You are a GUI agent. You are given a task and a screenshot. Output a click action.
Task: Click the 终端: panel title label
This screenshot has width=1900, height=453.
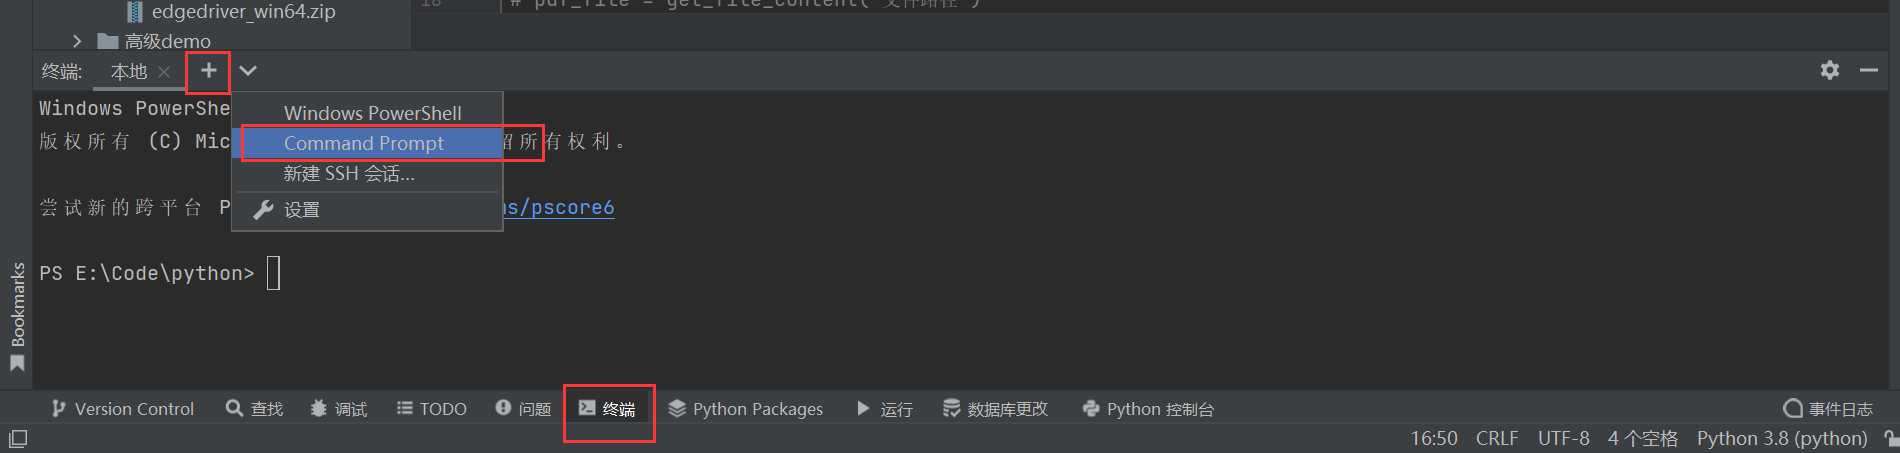pos(62,72)
